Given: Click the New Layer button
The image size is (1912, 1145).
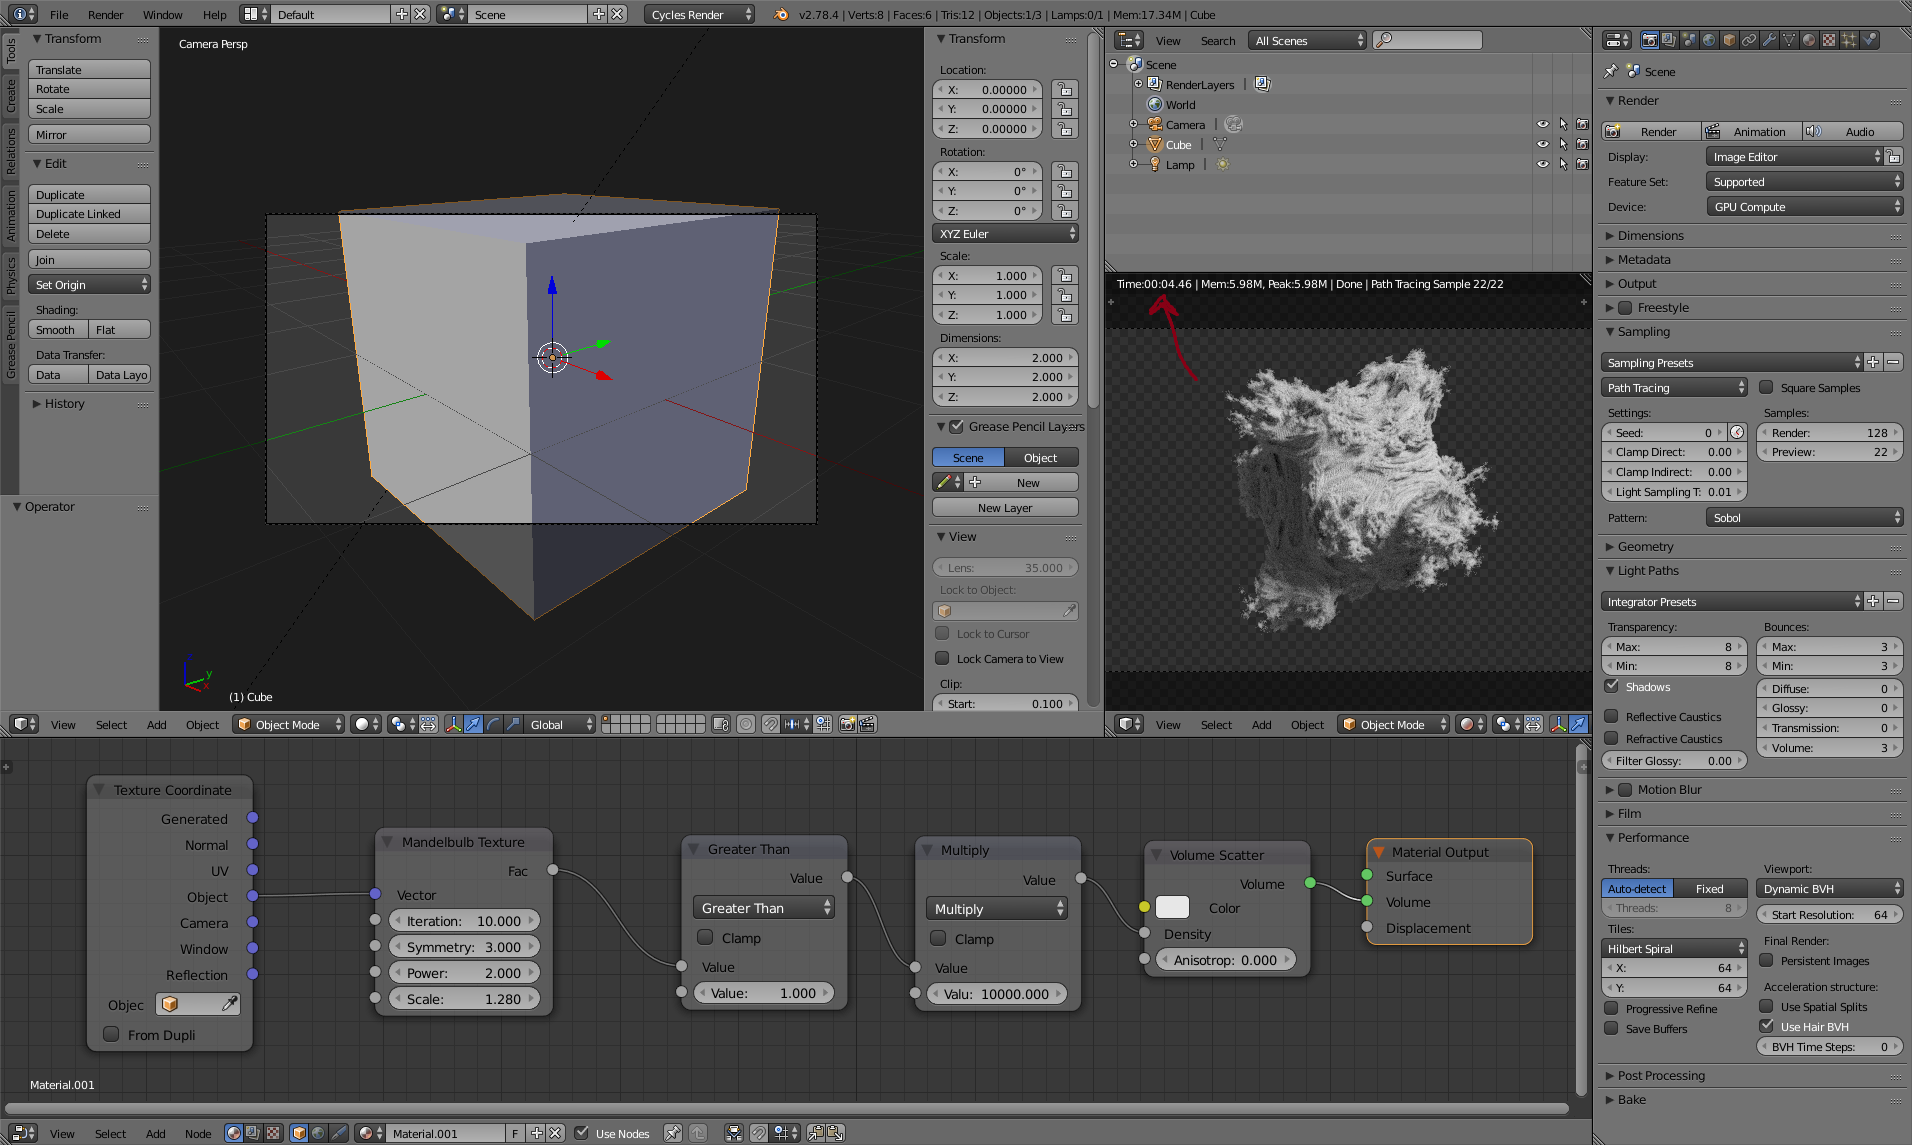Looking at the screenshot, I should 1004,508.
